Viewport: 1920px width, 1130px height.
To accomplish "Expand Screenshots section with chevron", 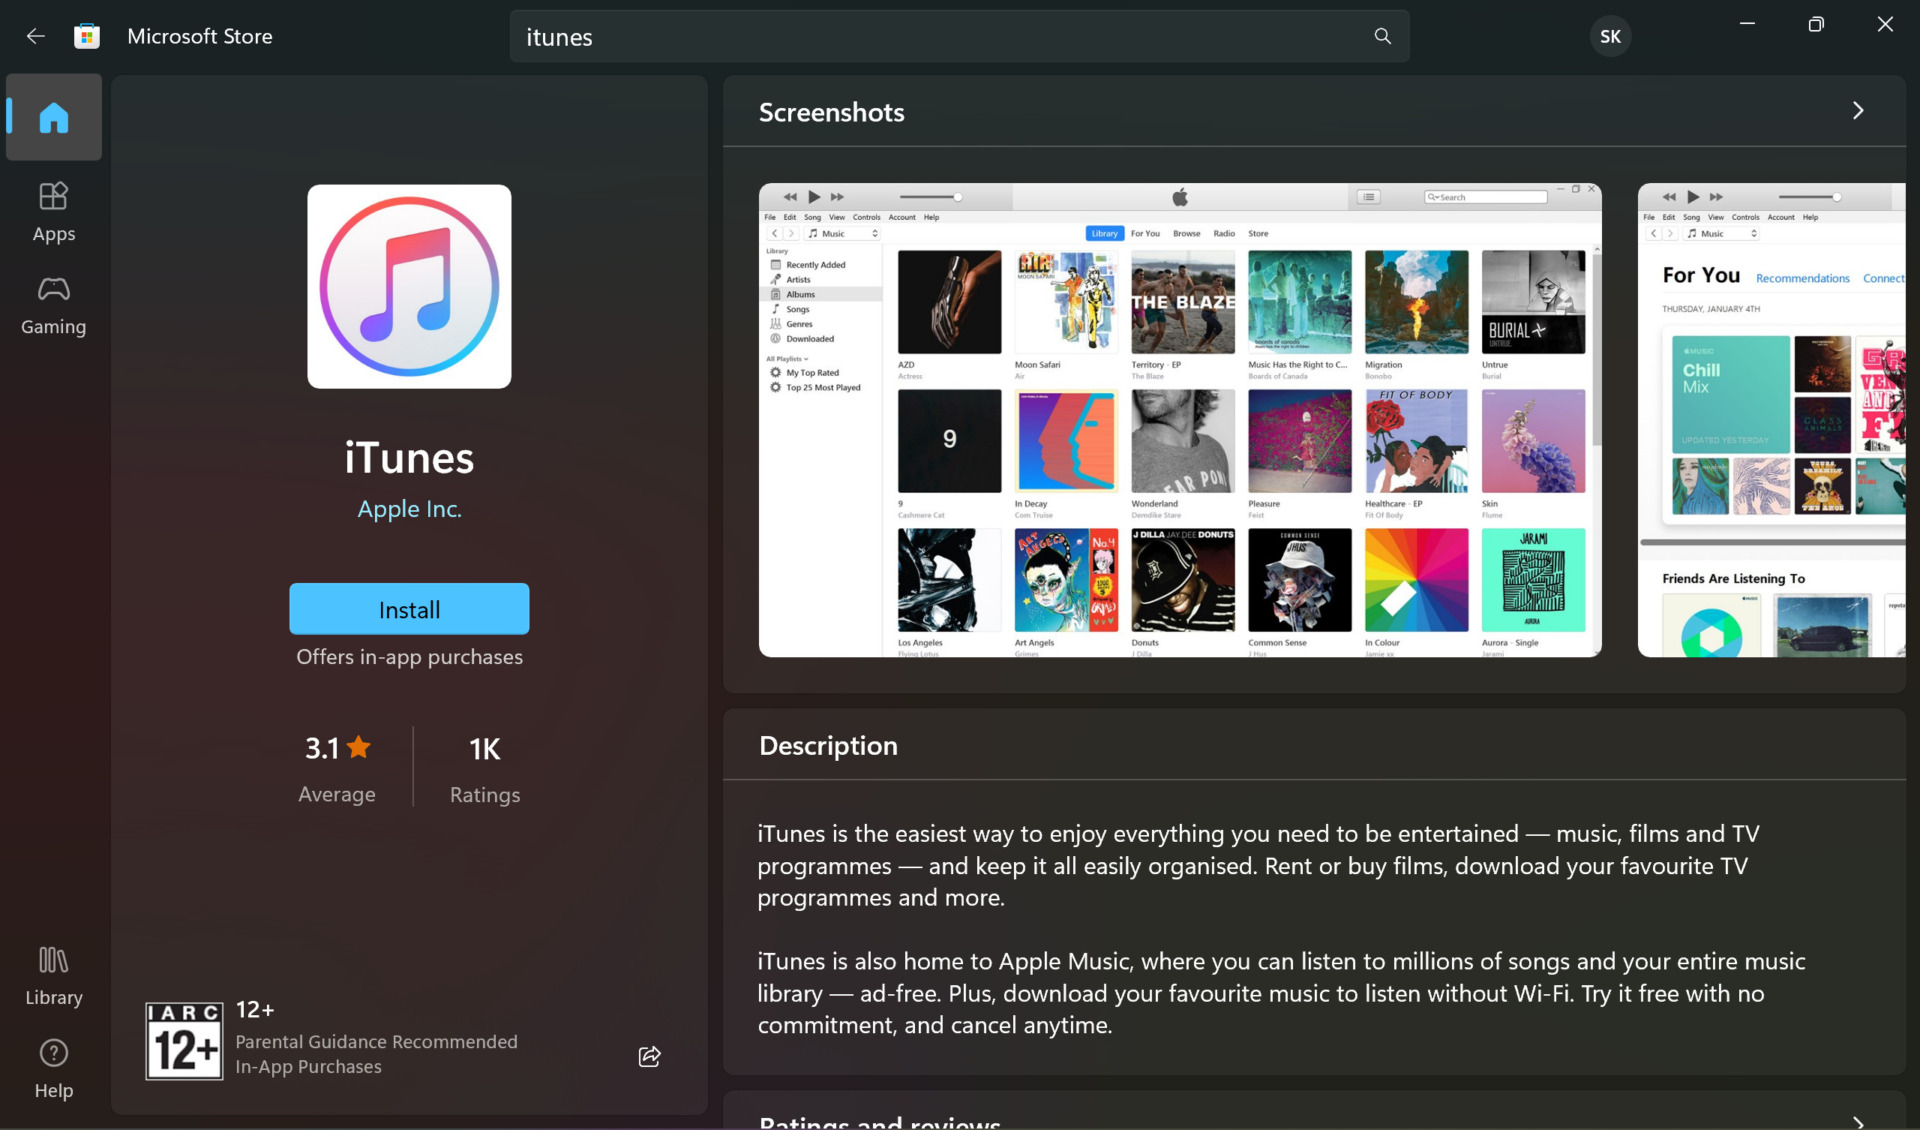I will coord(1858,111).
